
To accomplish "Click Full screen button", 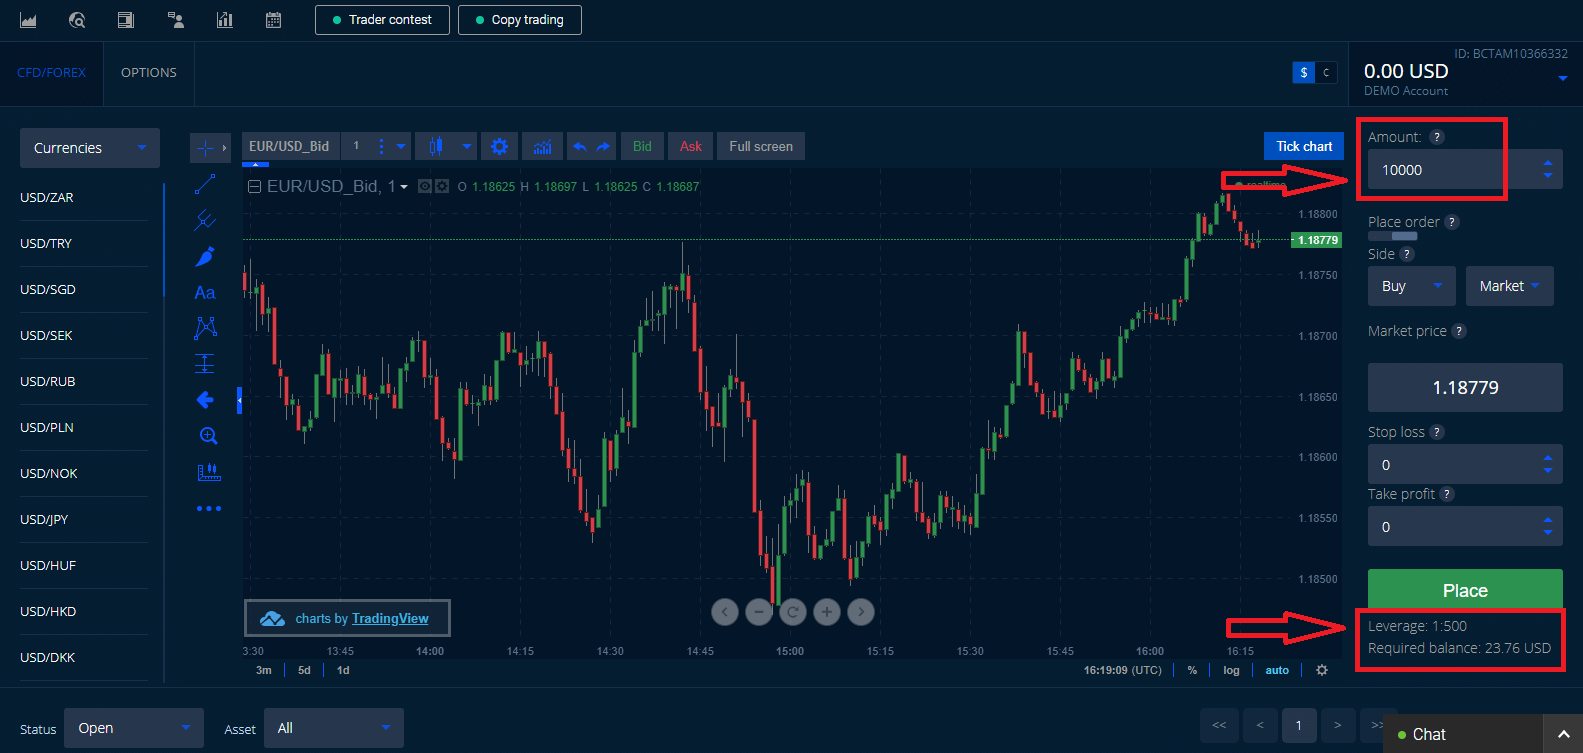I will pyautogui.click(x=761, y=146).
